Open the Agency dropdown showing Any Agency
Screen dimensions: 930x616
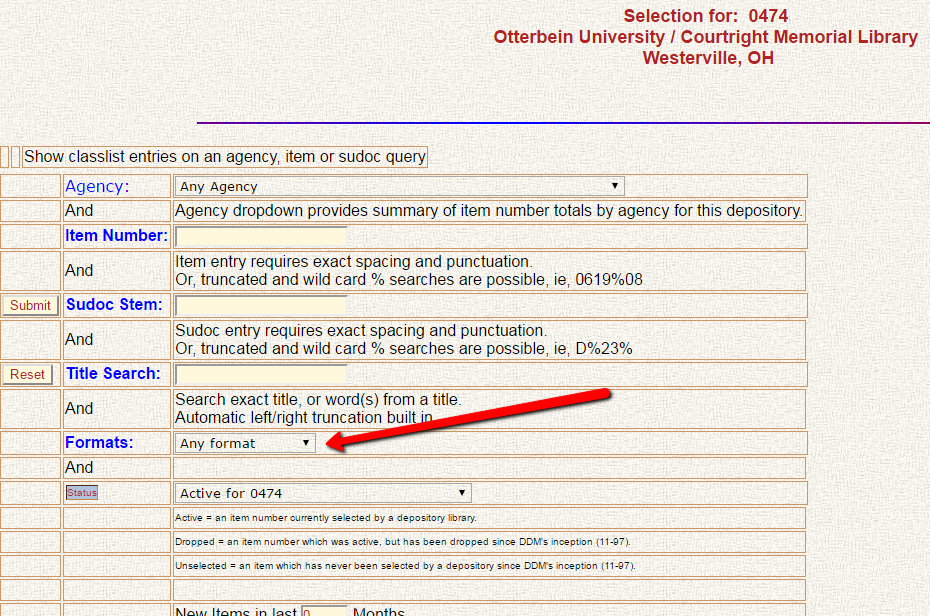coord(399,186)
